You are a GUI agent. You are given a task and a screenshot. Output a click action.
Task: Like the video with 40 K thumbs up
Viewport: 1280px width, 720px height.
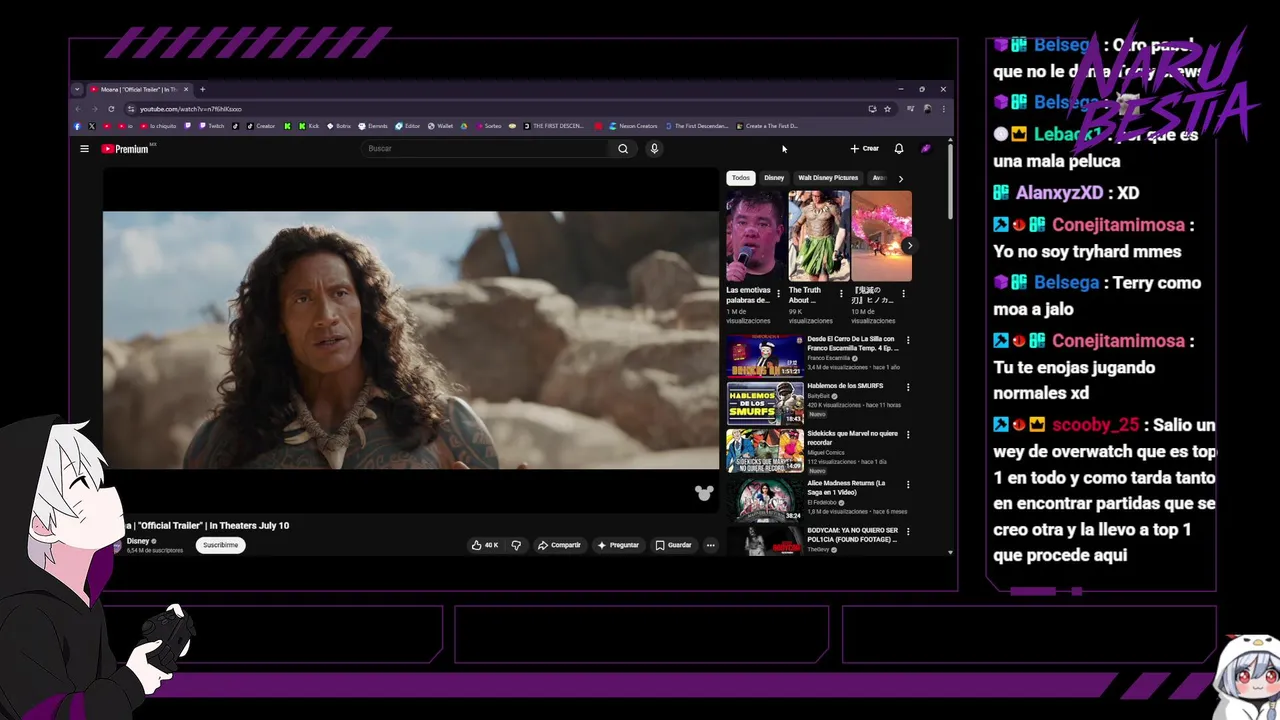pos(485,545)
